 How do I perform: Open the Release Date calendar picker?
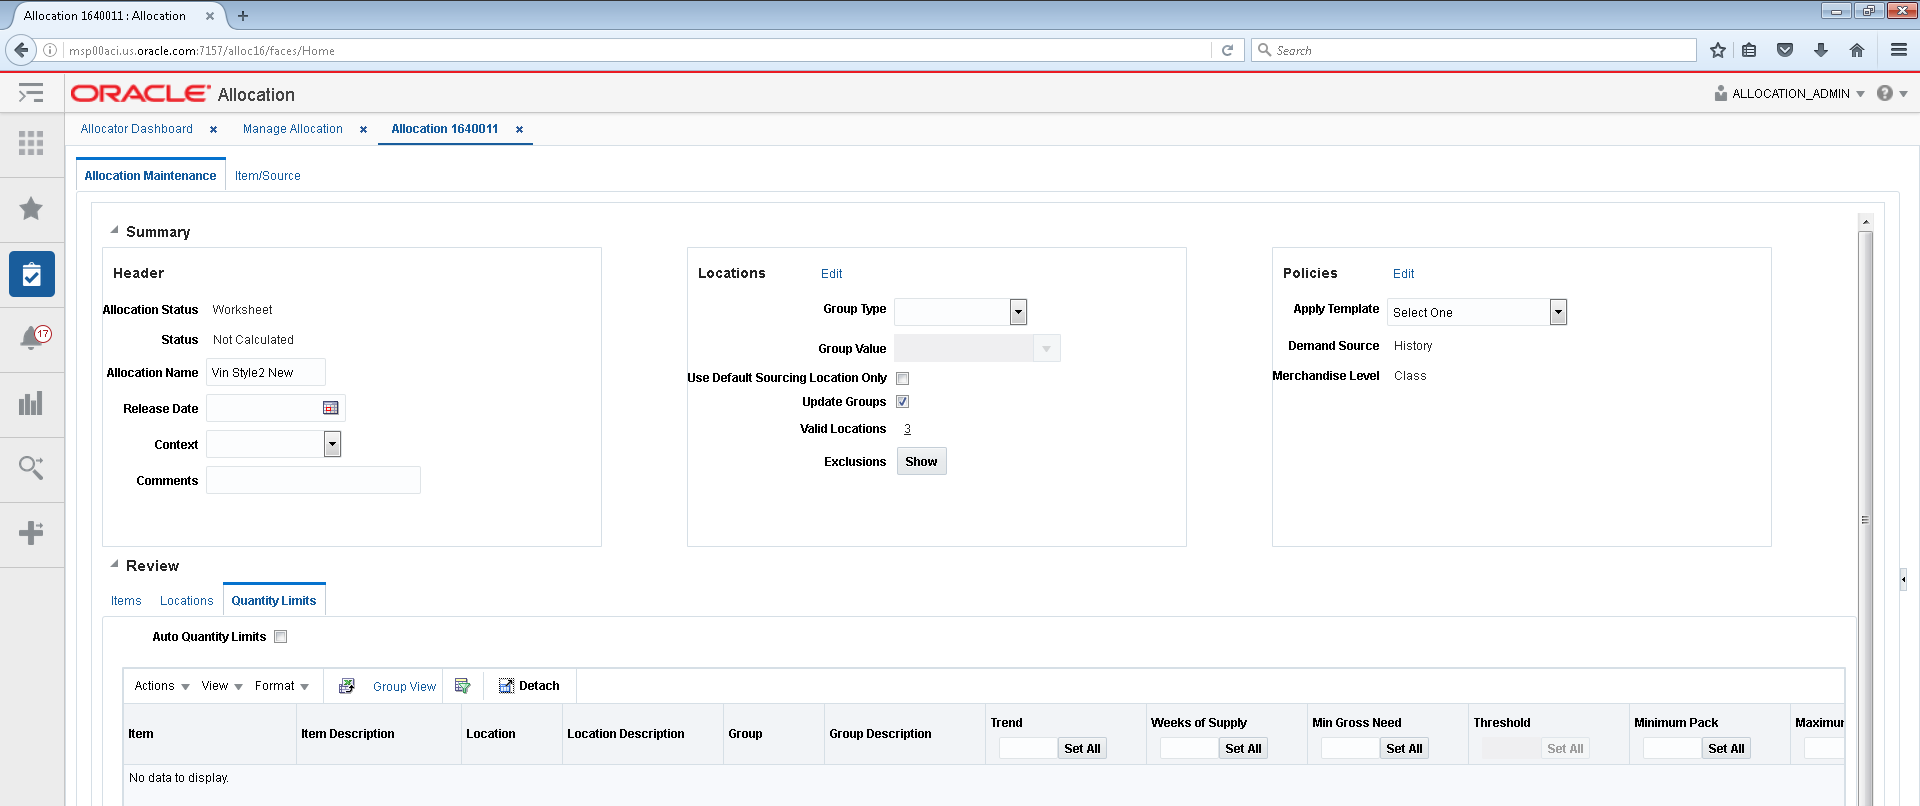click(x=331, y=408)
